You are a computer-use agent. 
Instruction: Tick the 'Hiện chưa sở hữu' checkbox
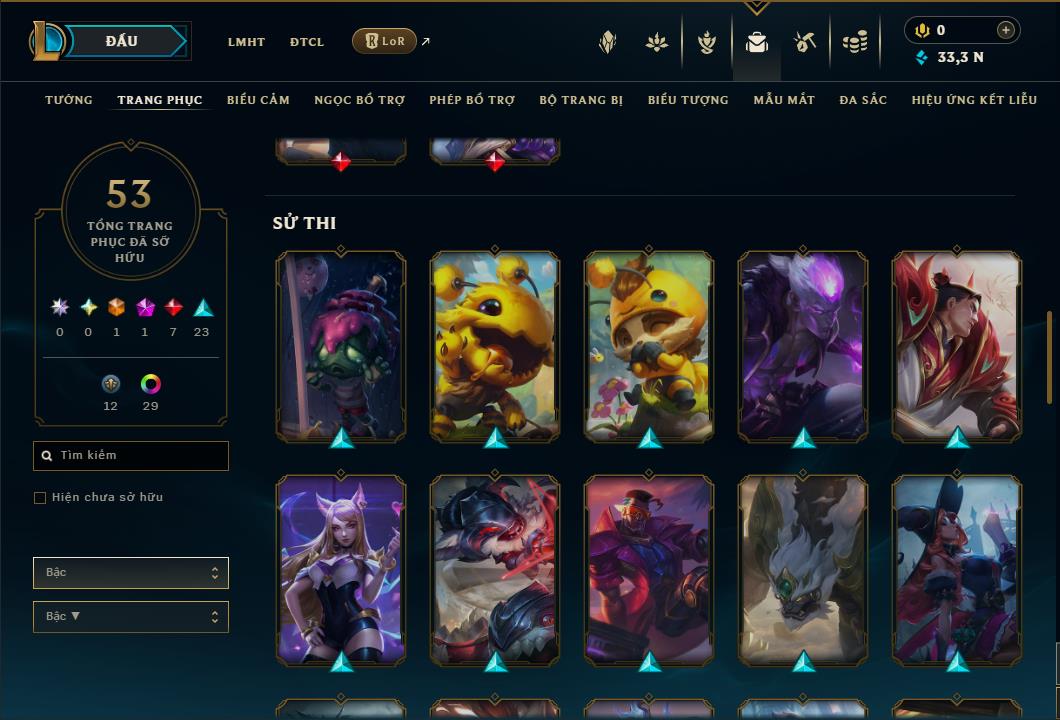click(40, 498)
